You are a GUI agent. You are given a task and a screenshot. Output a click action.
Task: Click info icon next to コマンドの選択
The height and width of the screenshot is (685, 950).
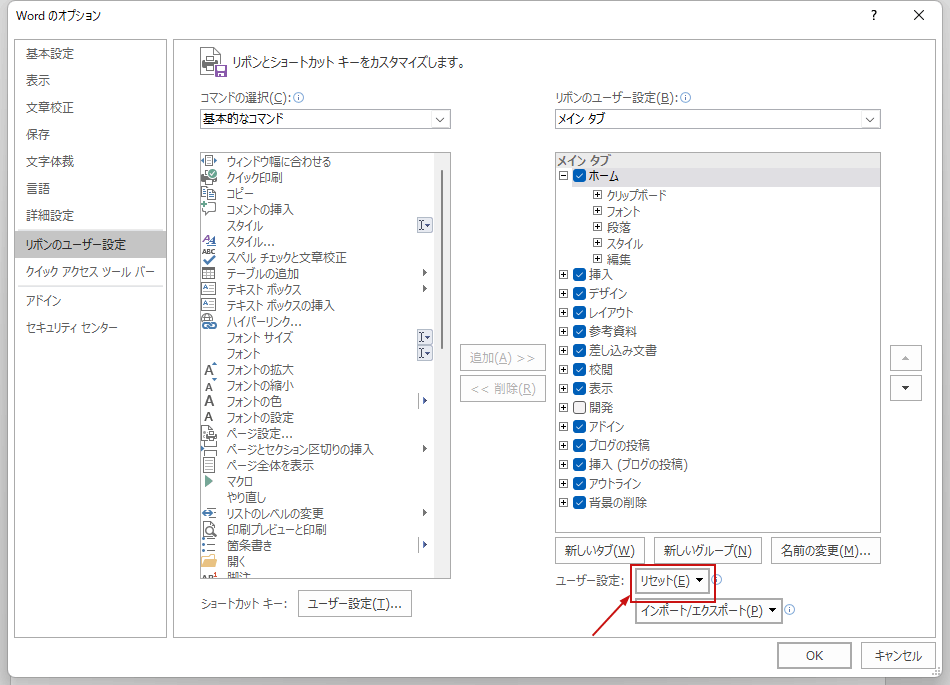click(x=299, y=98)
